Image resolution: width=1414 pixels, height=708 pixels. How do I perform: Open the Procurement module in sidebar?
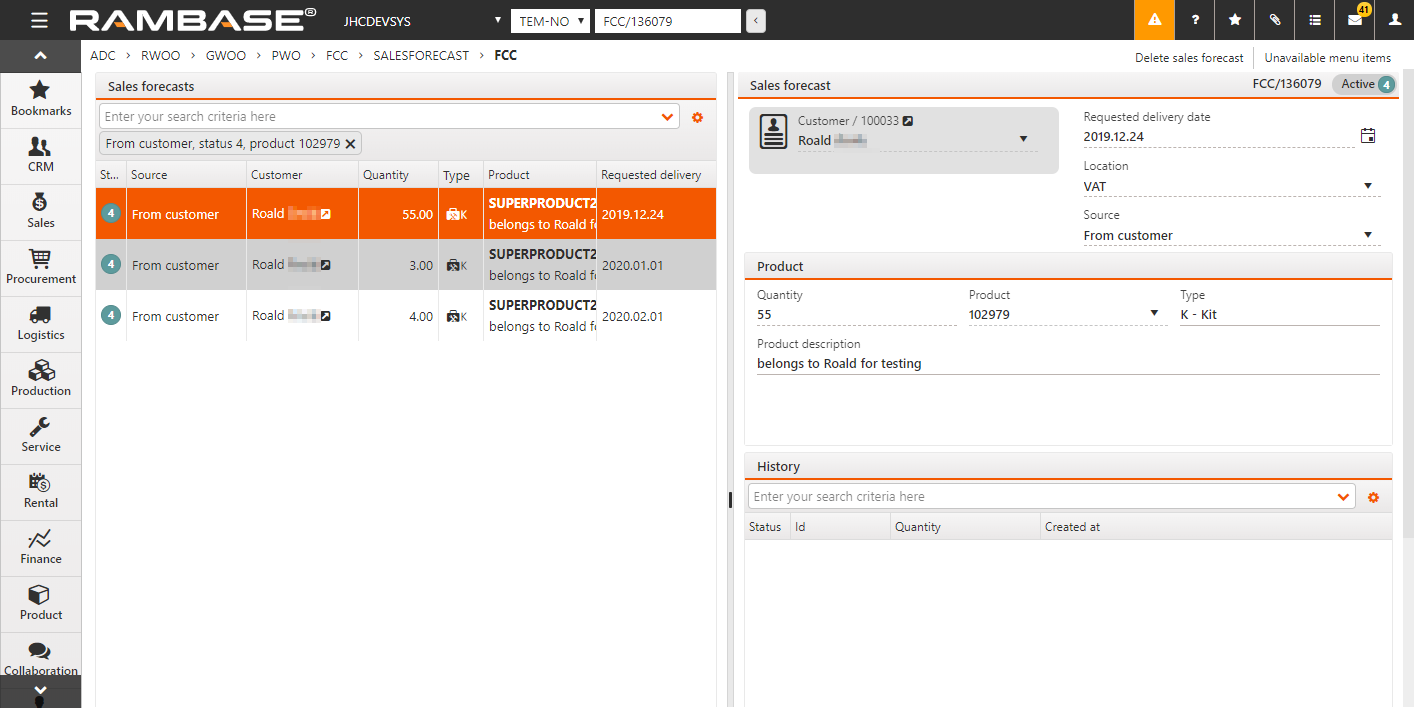(41, 266)
